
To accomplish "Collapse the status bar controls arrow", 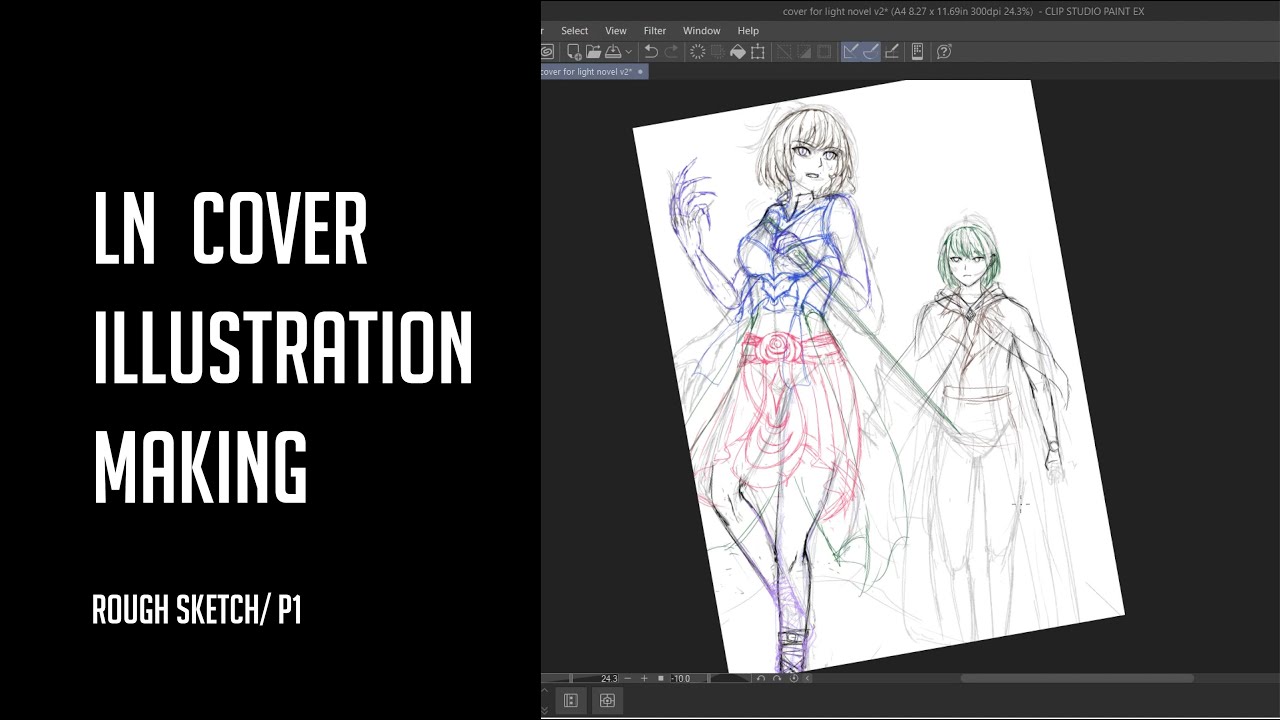I will (807, 678).
